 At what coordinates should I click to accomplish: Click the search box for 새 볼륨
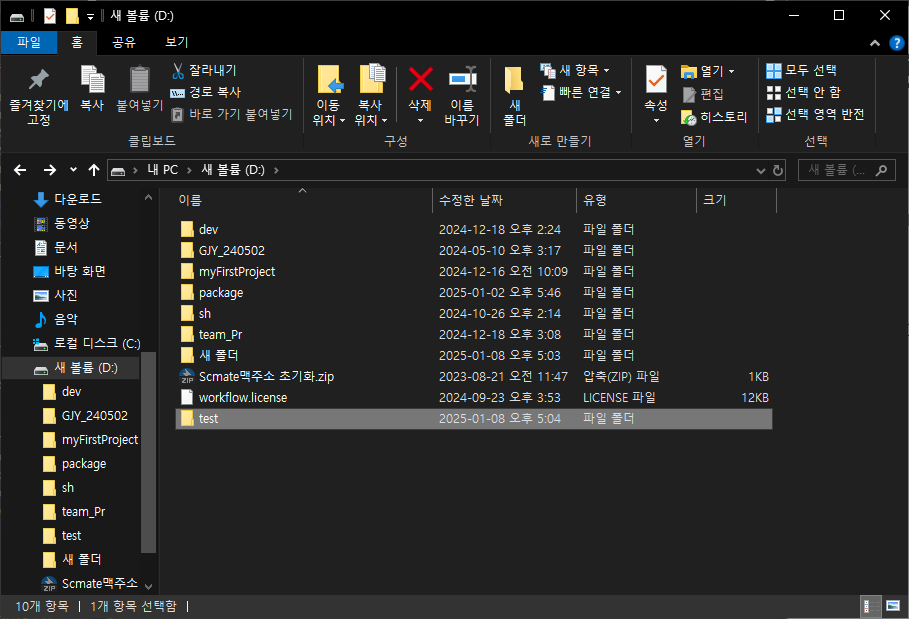click(x=846, y=170)
